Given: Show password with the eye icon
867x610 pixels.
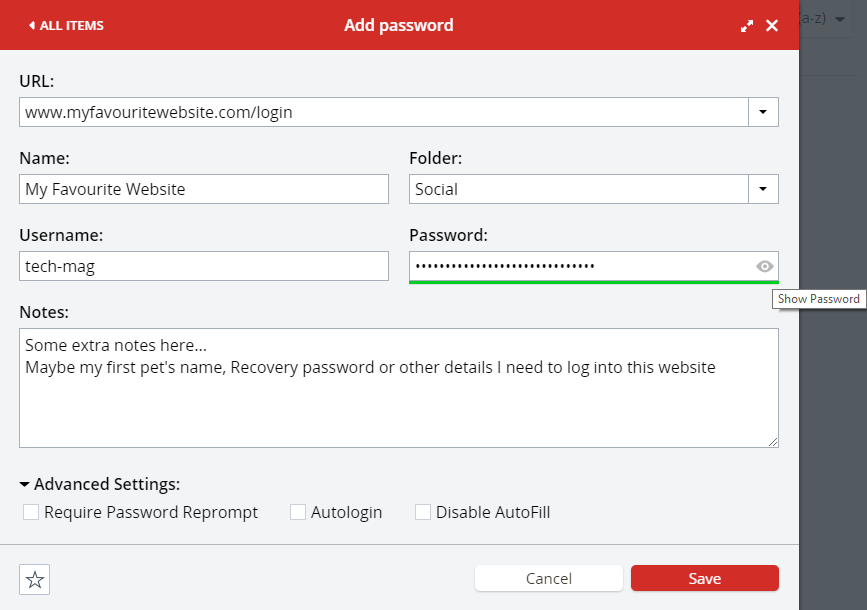Looking at the screenshot, I should 764,267.
